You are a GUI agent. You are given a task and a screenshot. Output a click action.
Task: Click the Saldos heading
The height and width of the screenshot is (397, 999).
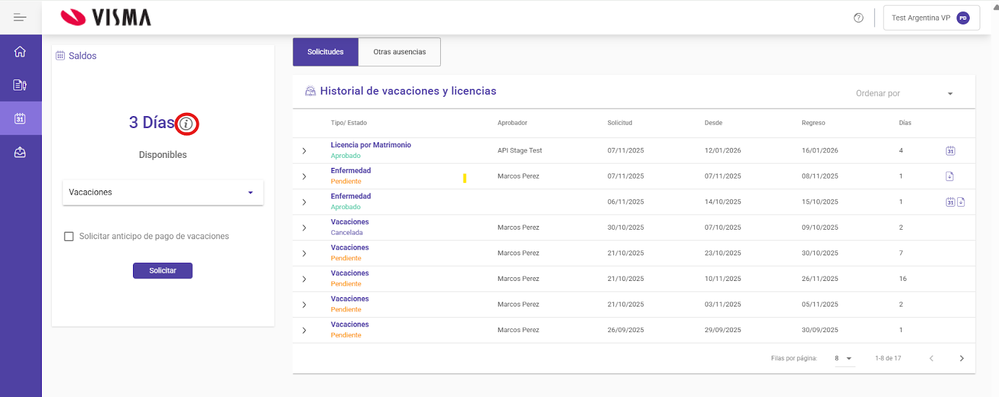pyautogui.click(x=83, y=55)
